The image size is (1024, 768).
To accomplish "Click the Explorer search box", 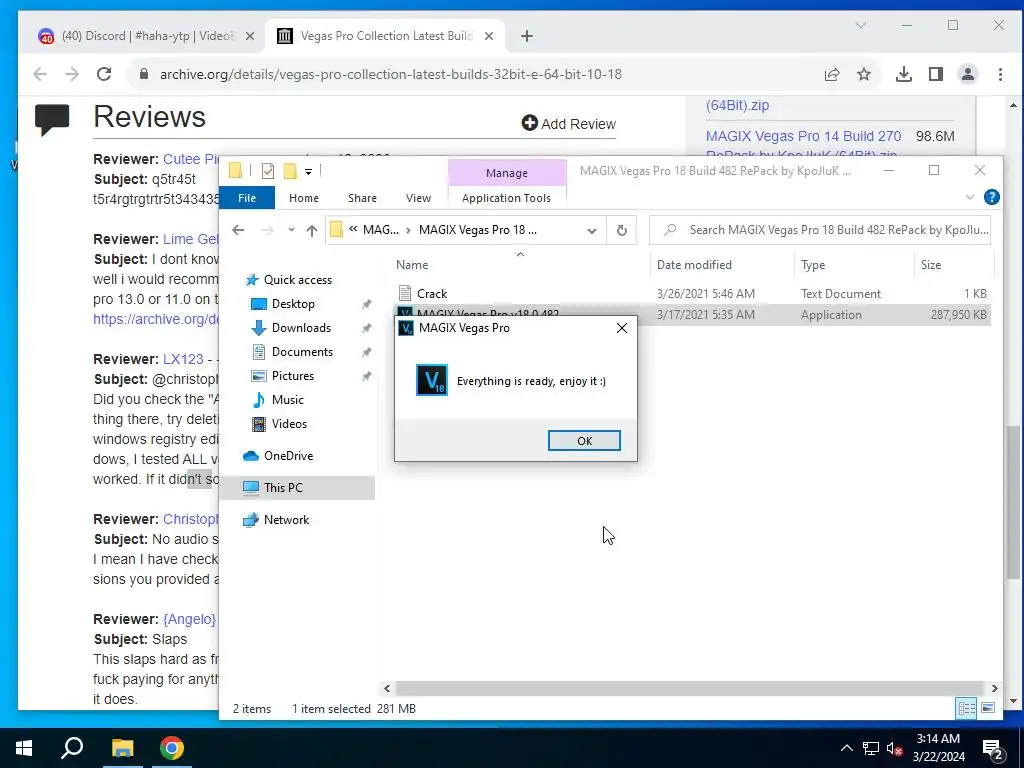I will click(x=820, y=230).
